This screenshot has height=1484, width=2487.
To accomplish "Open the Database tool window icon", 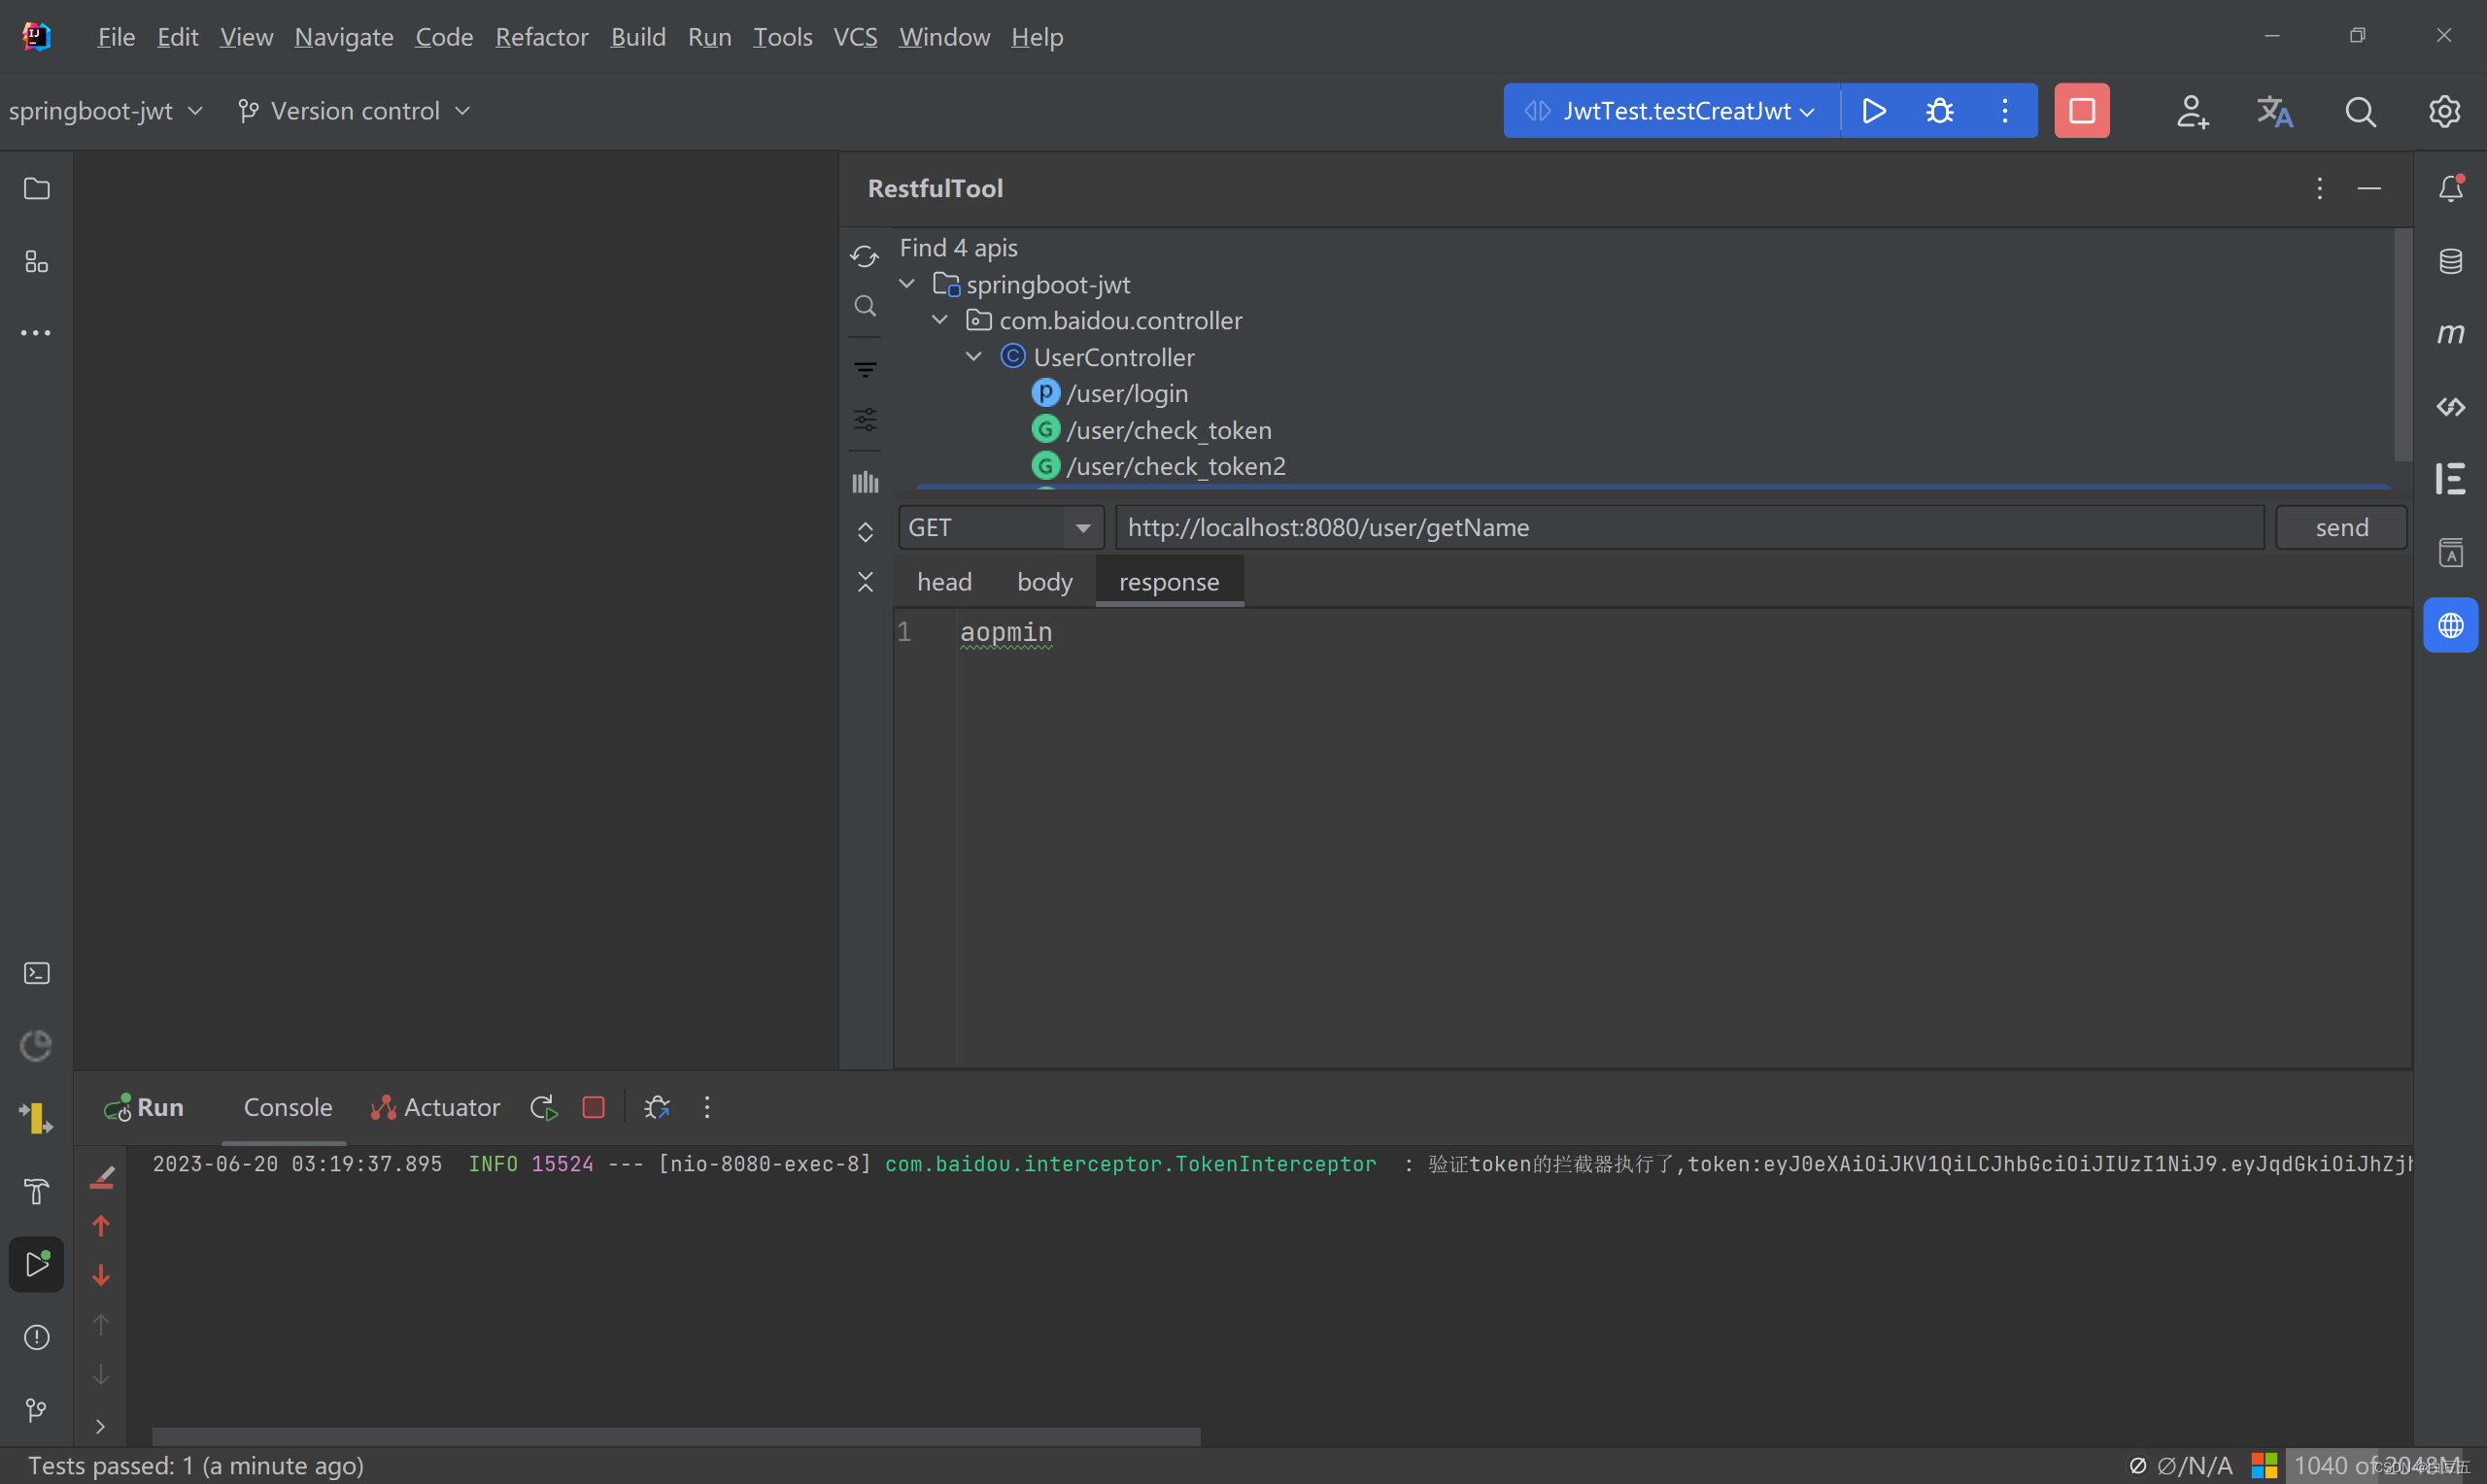I will point(2449,261).
